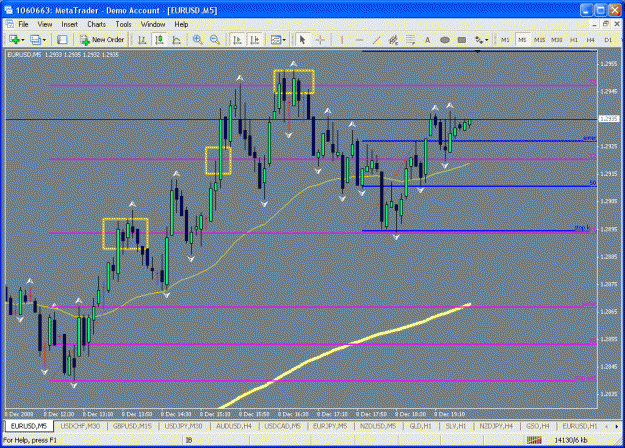625x448 pixels.
Task: Restore the inner chart window
Action: pos(606,24)
